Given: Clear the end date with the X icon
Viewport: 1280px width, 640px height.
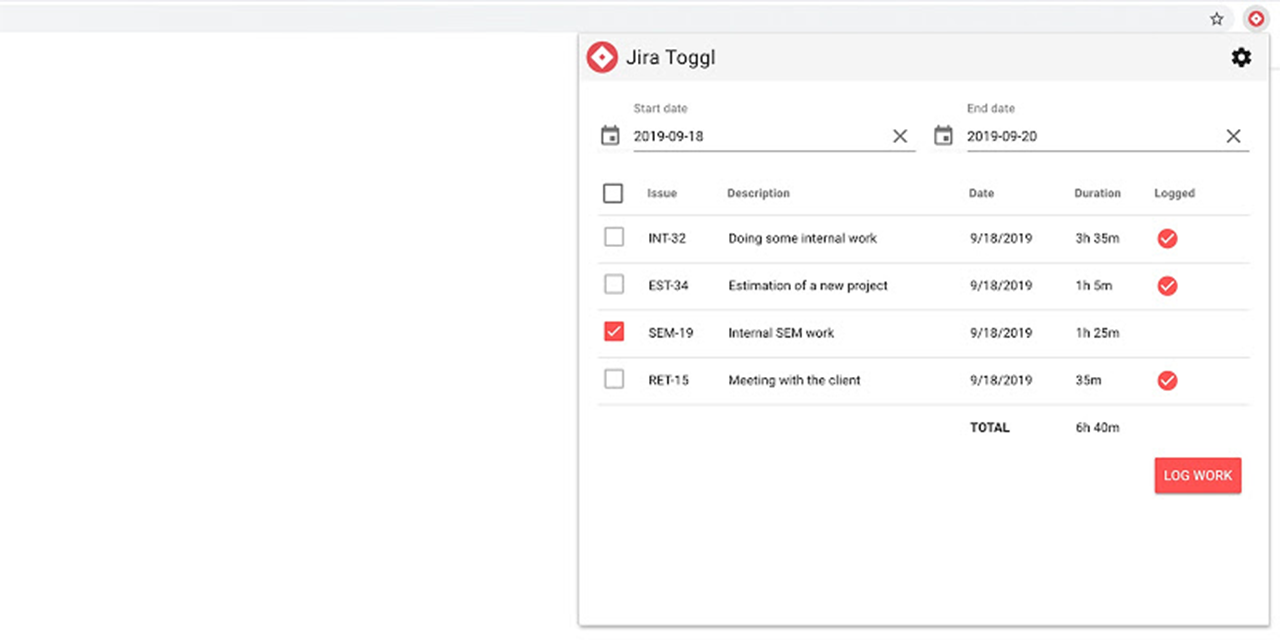Looking at the screenshot, I should pos(1233,135).
